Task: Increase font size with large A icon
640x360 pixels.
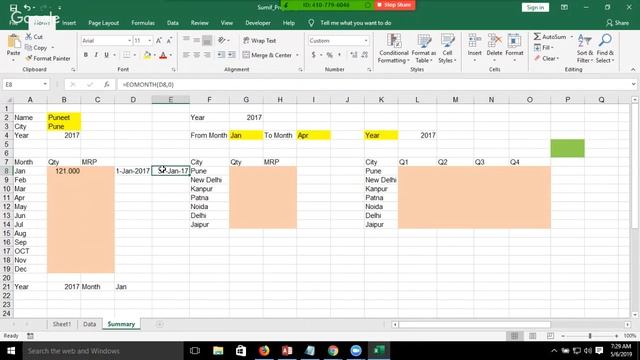Action: [x=159, y=40]
